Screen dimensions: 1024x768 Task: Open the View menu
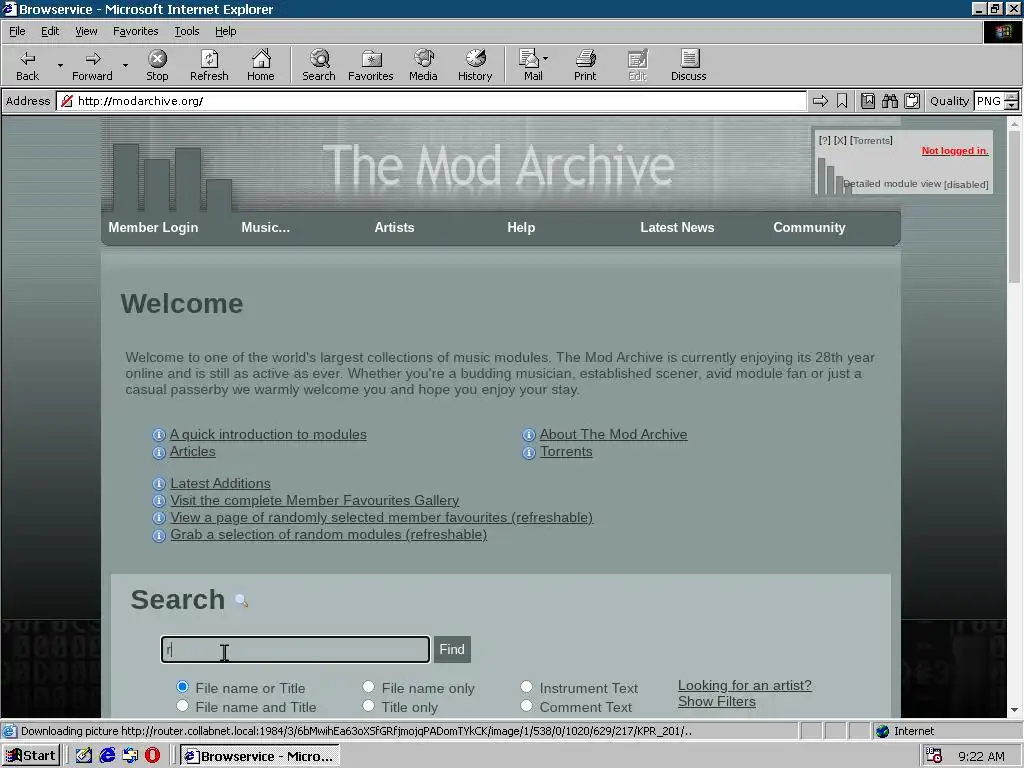point(86,31)
